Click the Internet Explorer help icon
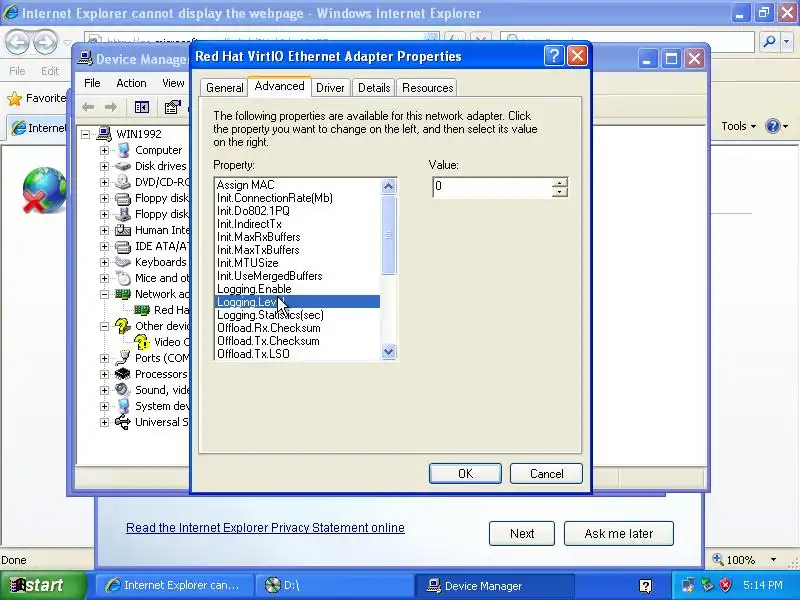This screenshot has height=600, width=800. point(773,126)
